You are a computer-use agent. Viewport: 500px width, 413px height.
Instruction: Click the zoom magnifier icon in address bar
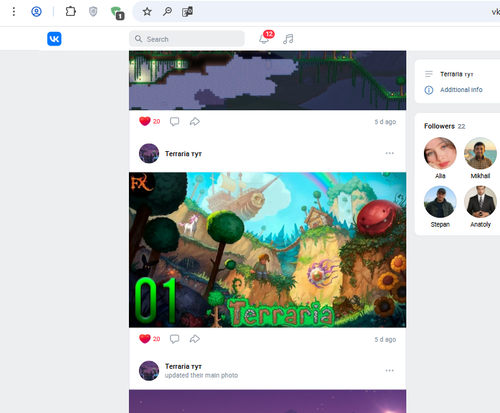167,12
